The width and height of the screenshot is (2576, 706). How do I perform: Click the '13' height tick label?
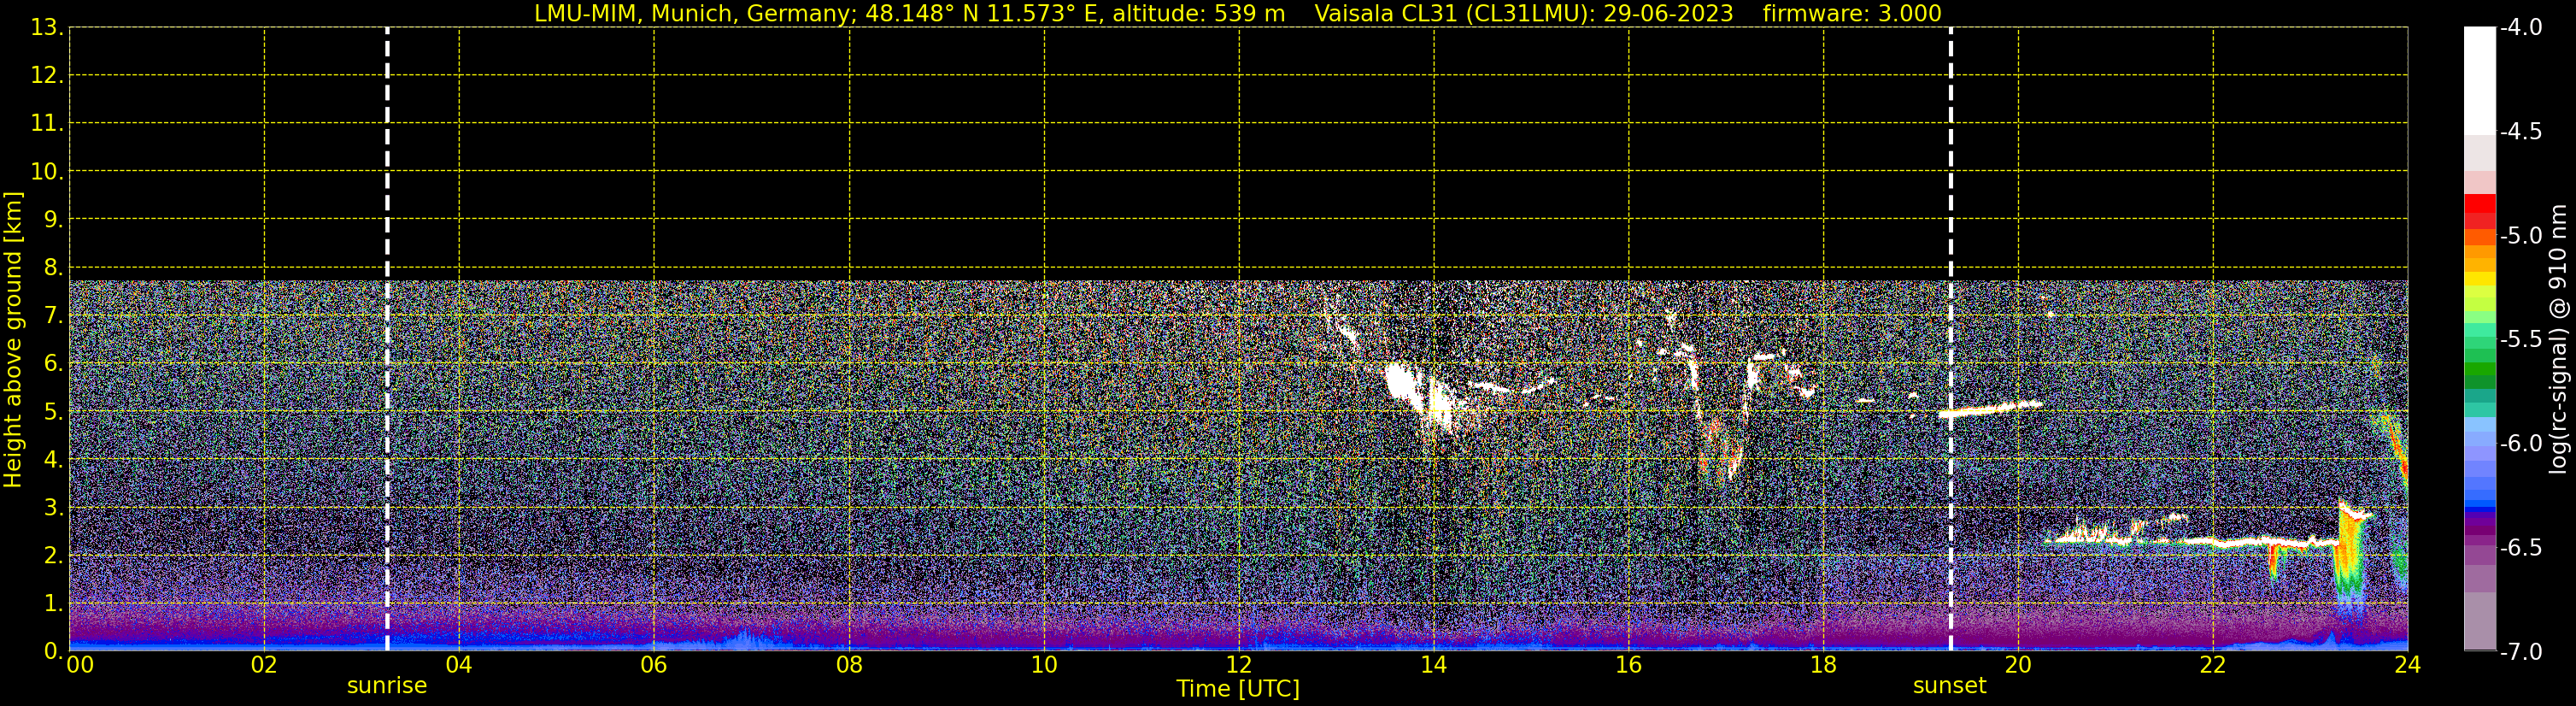point(45,28)
